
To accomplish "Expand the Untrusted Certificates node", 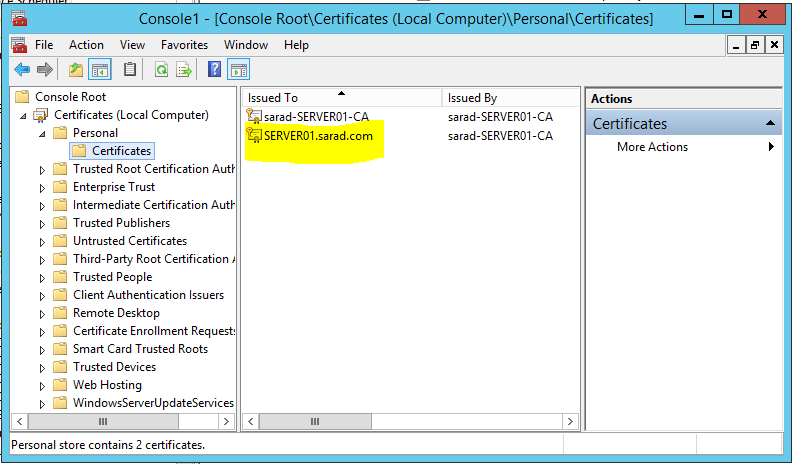I will tap(43, 242).
